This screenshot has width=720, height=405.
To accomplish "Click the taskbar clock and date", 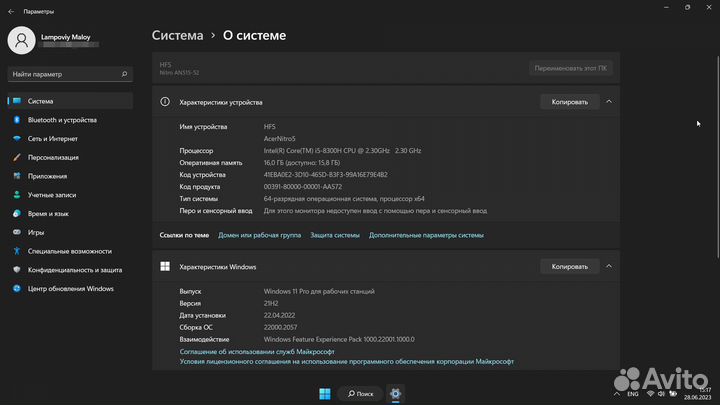I will [x=697, y=394].
